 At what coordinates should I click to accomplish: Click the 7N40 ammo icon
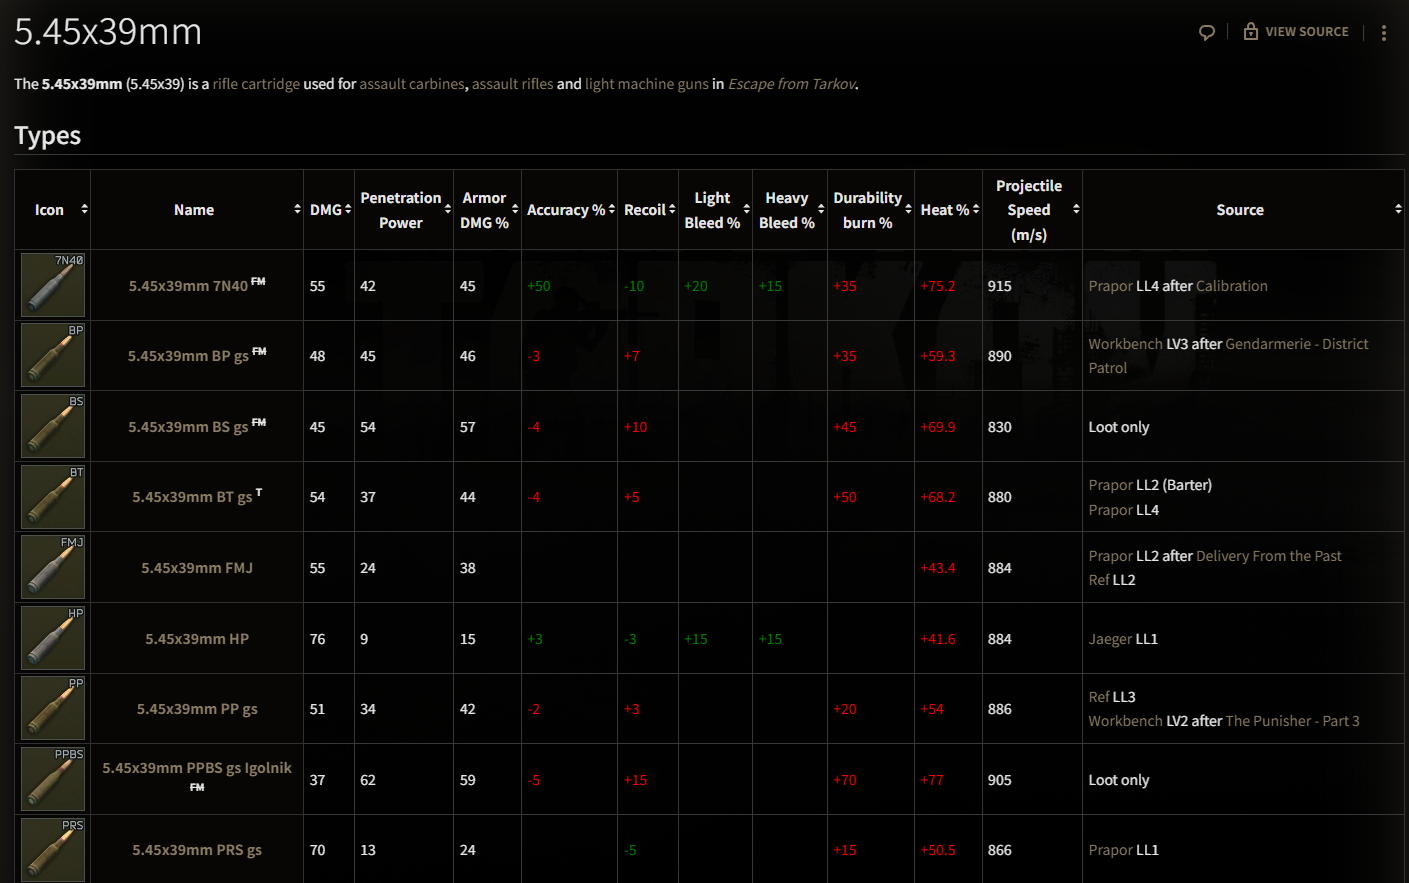(x=53, y=285)
